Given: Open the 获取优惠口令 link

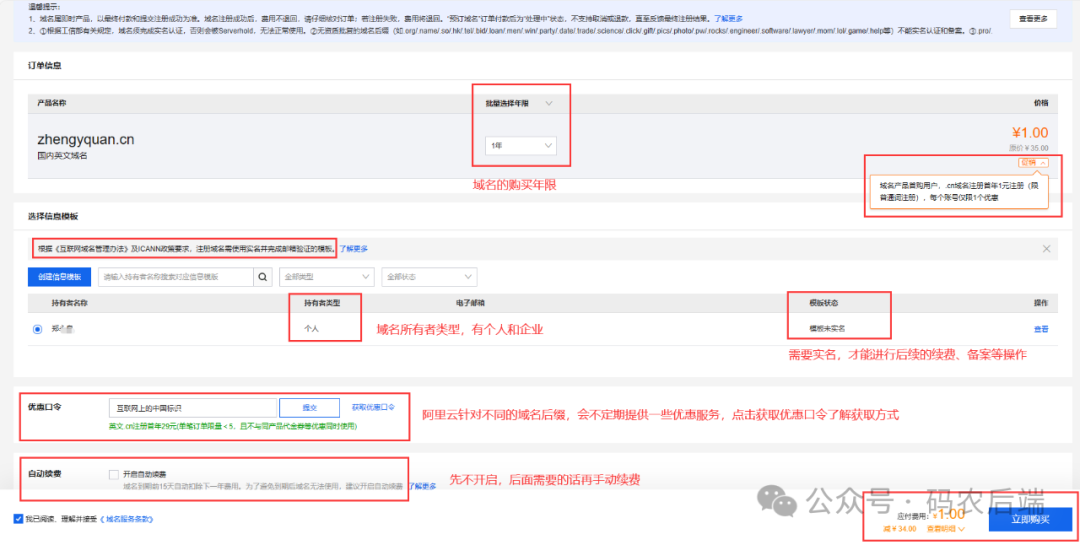Looking at the screenshot, I should coord(373,407).
